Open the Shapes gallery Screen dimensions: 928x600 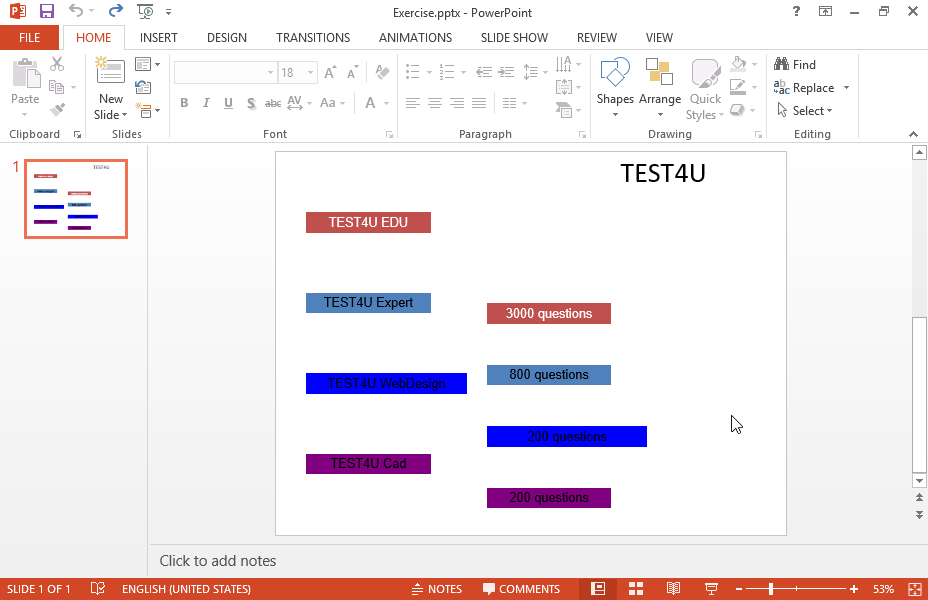615,88
